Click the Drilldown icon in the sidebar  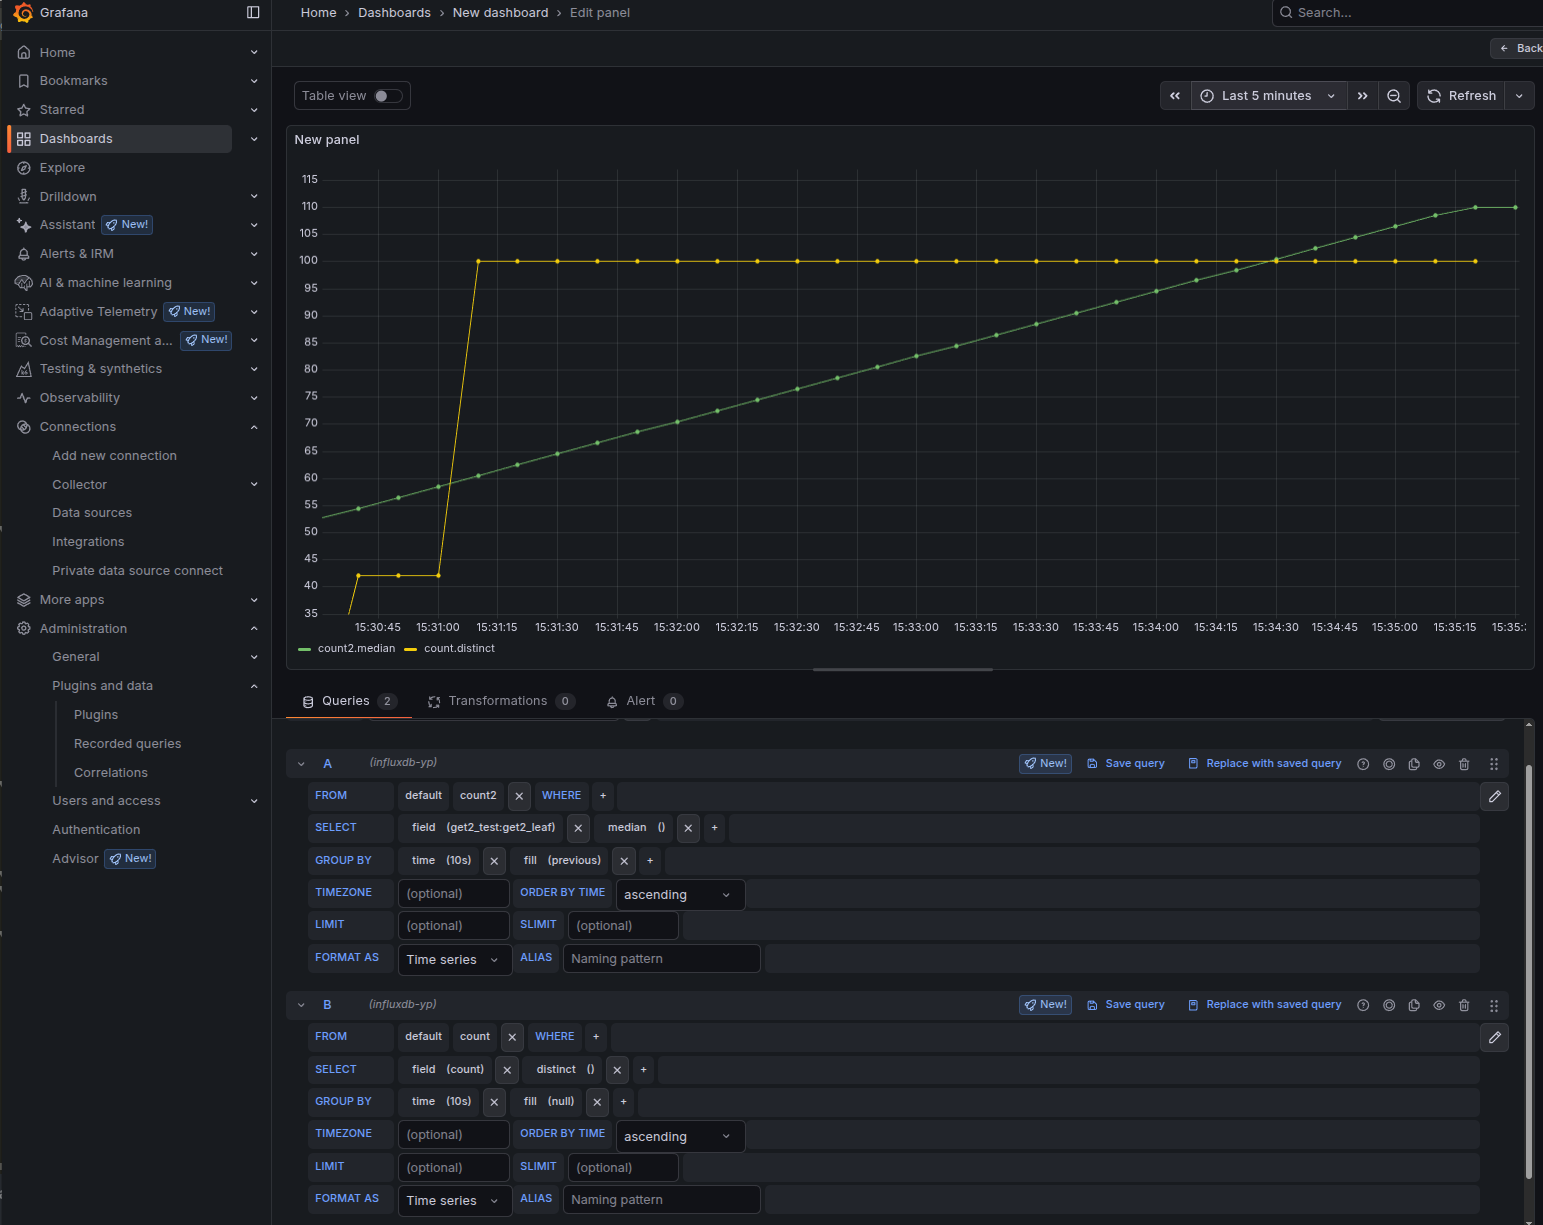click(x=24, y=196)
